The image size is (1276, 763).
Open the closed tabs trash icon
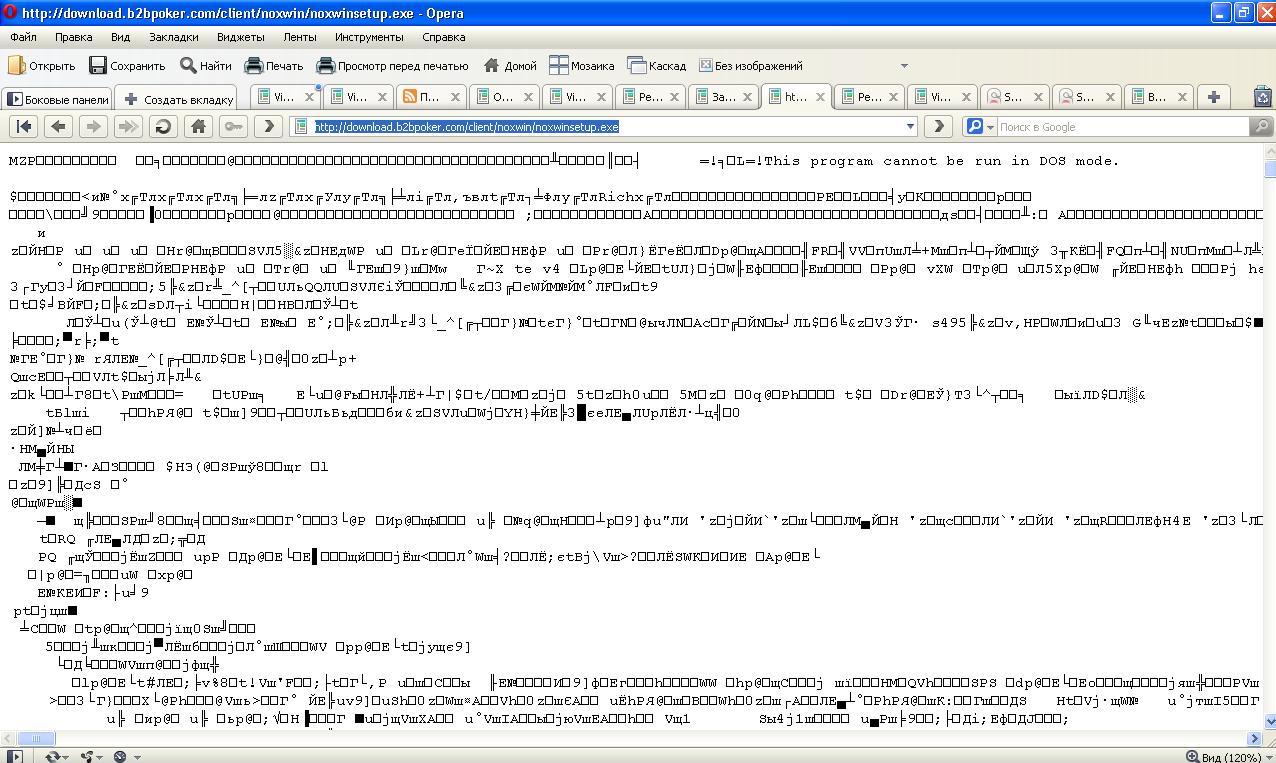pyautogui.click(x=1262, y=97)
